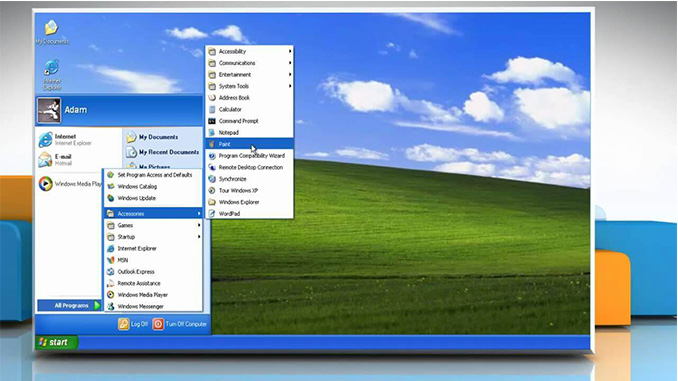Launch Calculator from Accessories

(x=249, y=109)
